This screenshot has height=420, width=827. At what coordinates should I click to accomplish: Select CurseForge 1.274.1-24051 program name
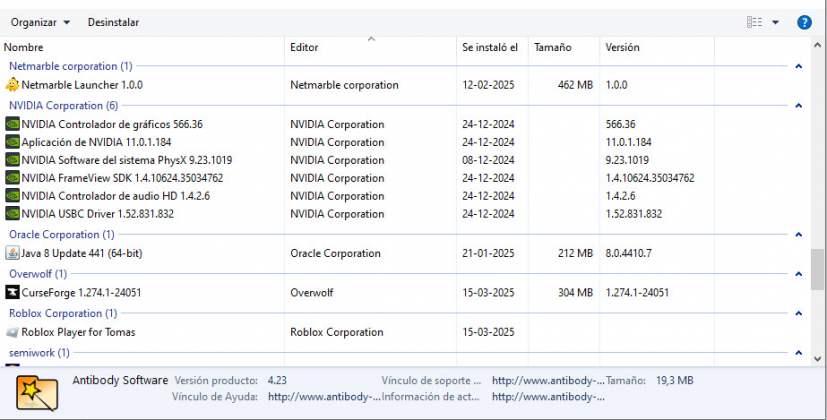point(81,292)
